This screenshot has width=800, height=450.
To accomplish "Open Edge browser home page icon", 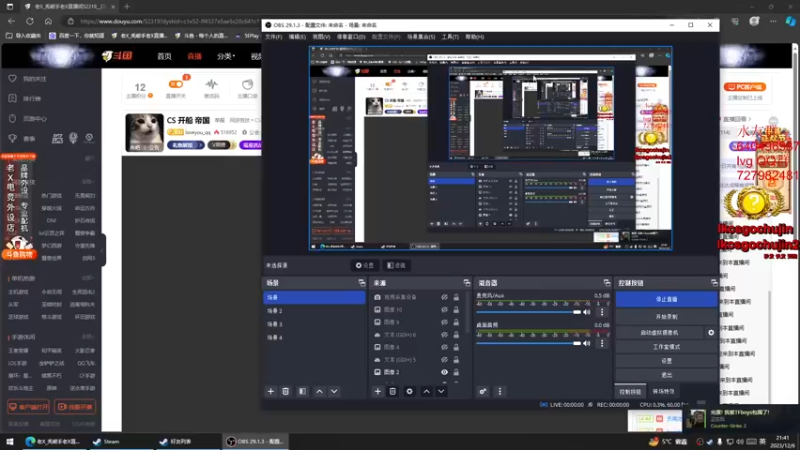I will [x=48, y=21].
